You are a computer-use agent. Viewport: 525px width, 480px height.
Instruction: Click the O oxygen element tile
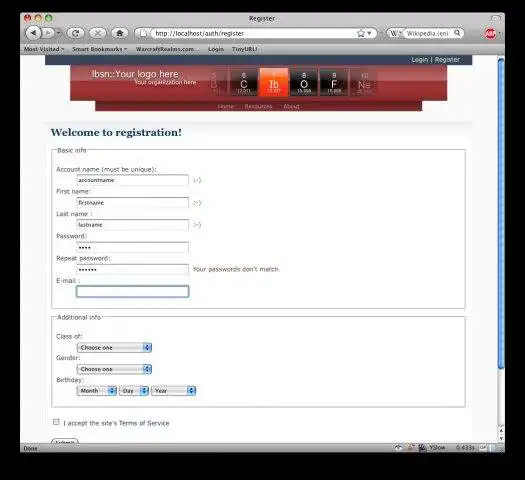pyautogui.click(x=304, y=82)
